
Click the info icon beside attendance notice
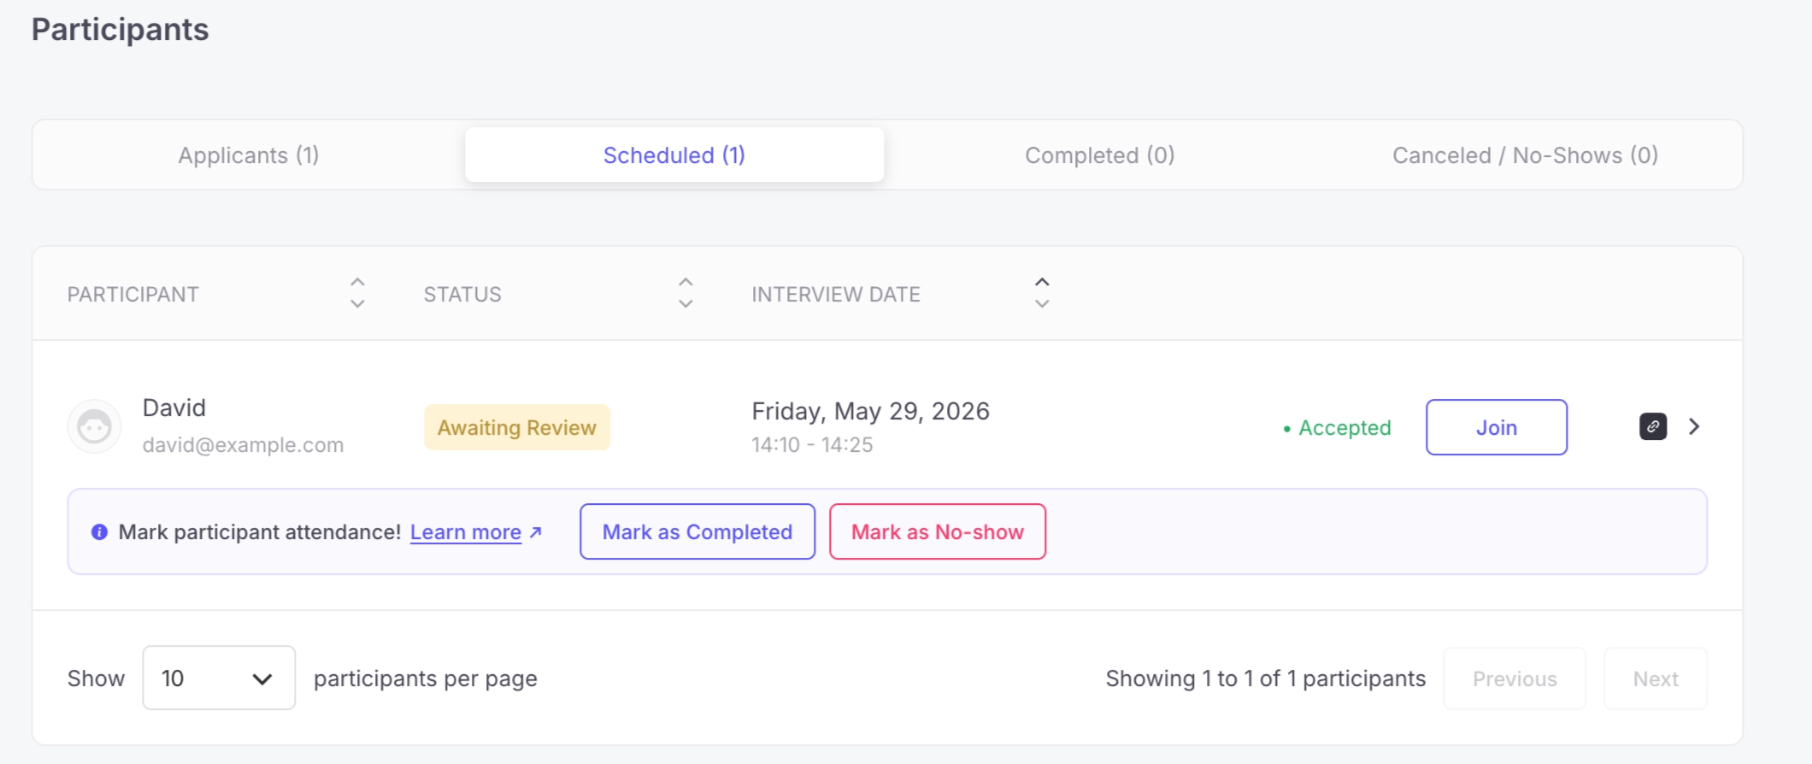[x=99, y=532]
